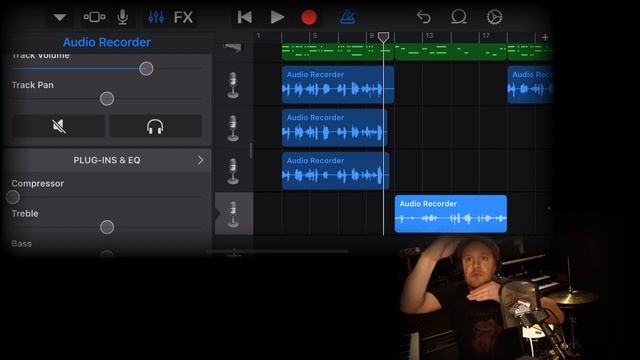
Task: Expand PLUG-INS & EQ section
Action: [x=107, y=160]
